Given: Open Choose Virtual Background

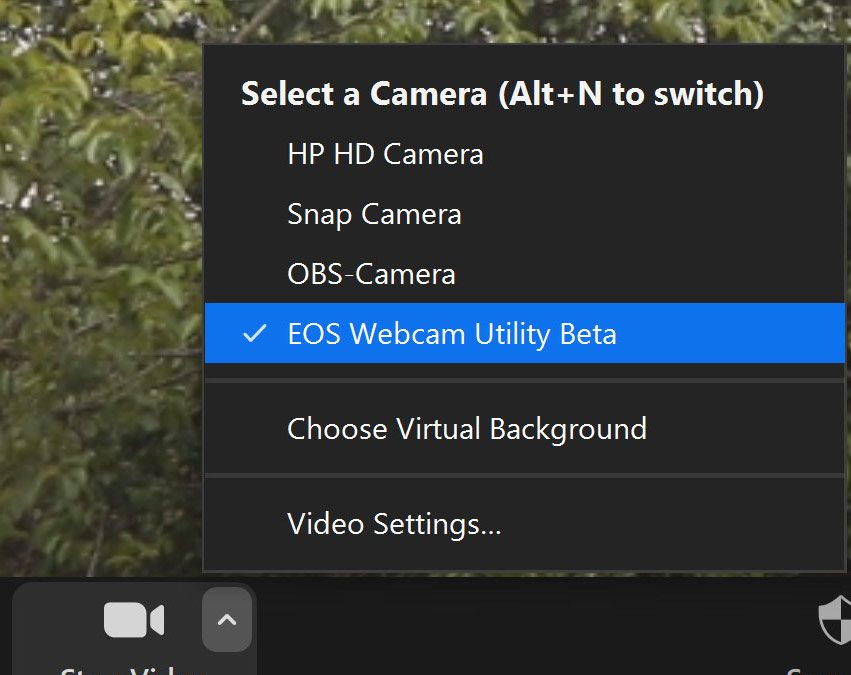Looking at the screenshot, I should (x=466, y=429).
